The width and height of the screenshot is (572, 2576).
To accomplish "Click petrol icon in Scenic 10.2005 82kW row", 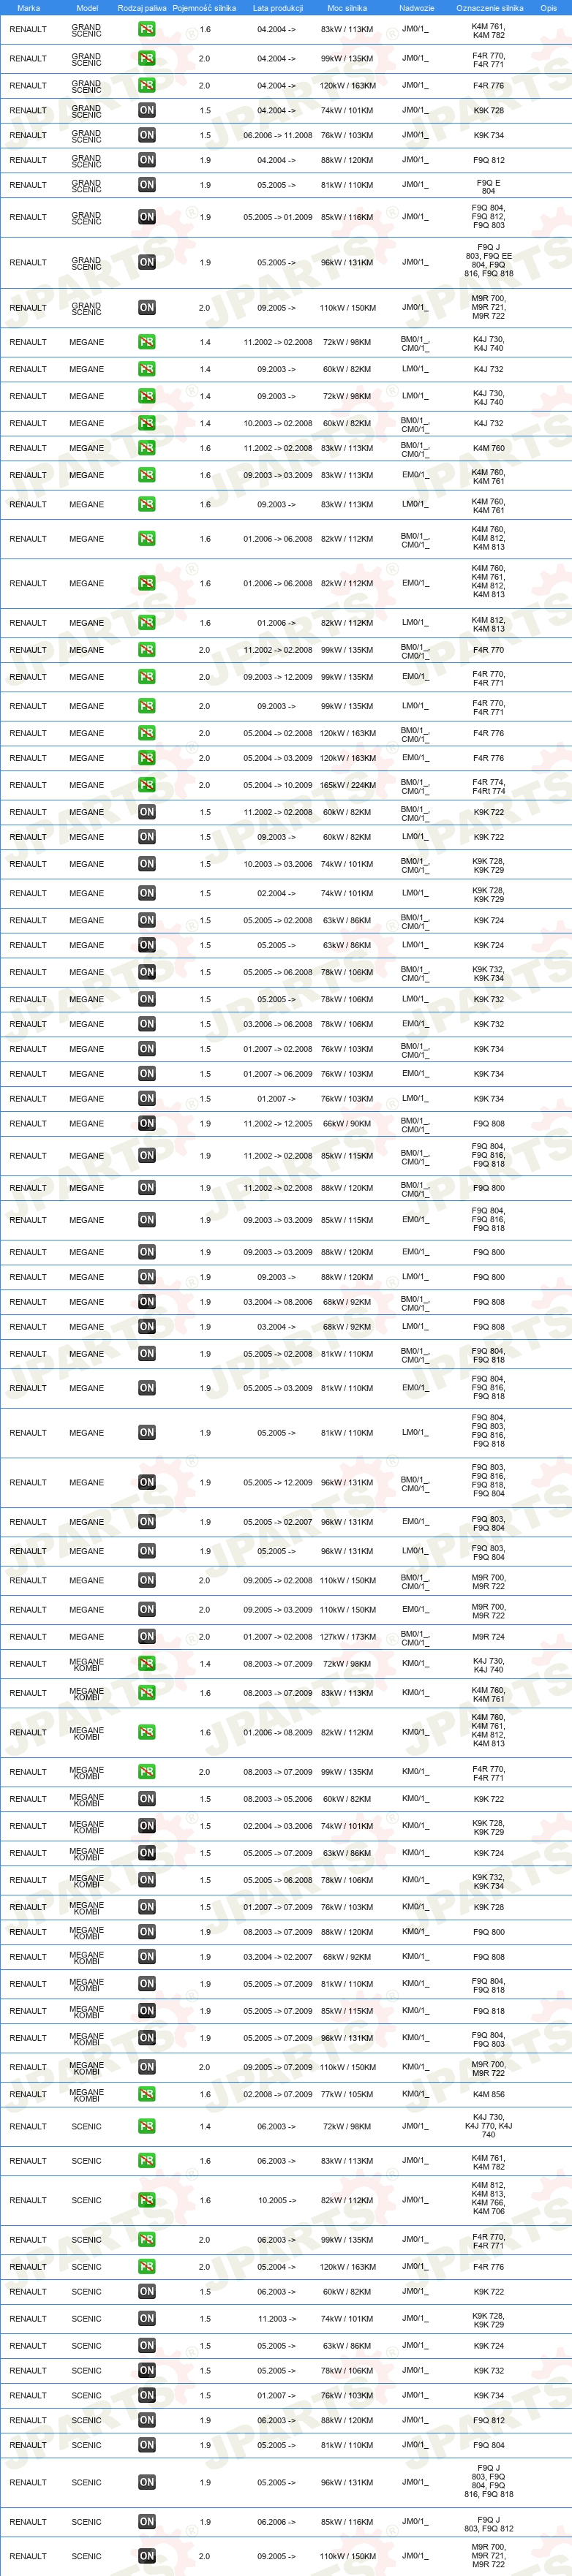I will pos(147,2200).
